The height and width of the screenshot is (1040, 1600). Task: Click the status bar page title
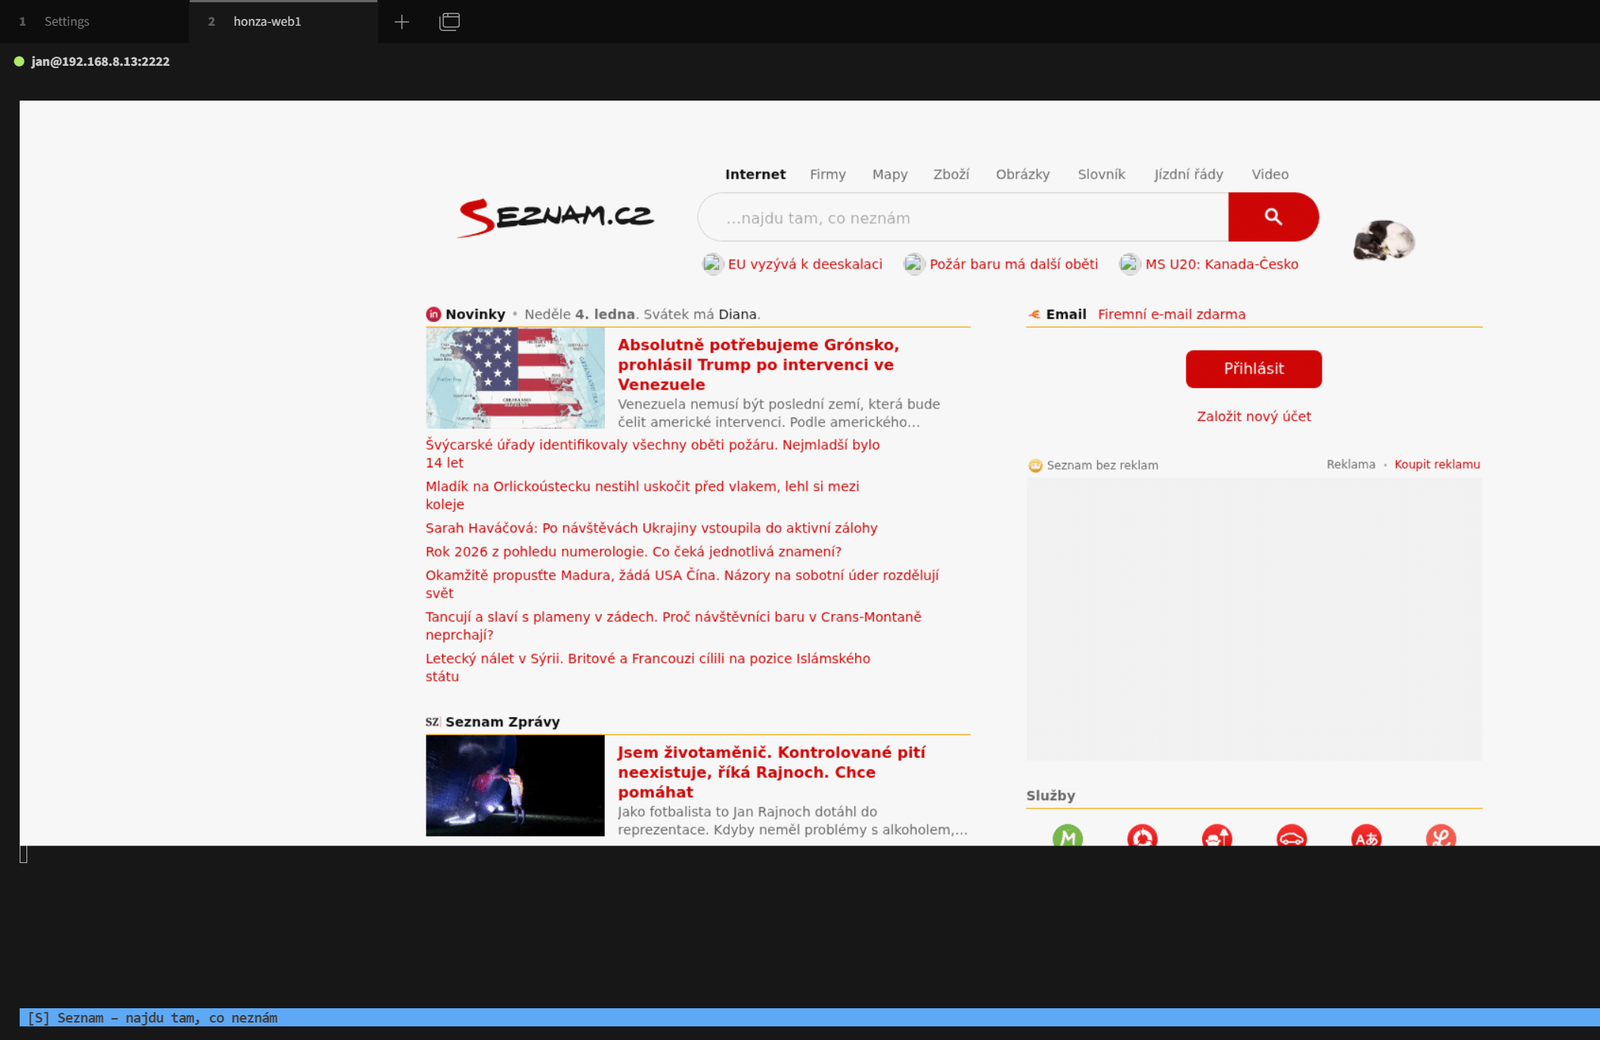point(167,1018)
